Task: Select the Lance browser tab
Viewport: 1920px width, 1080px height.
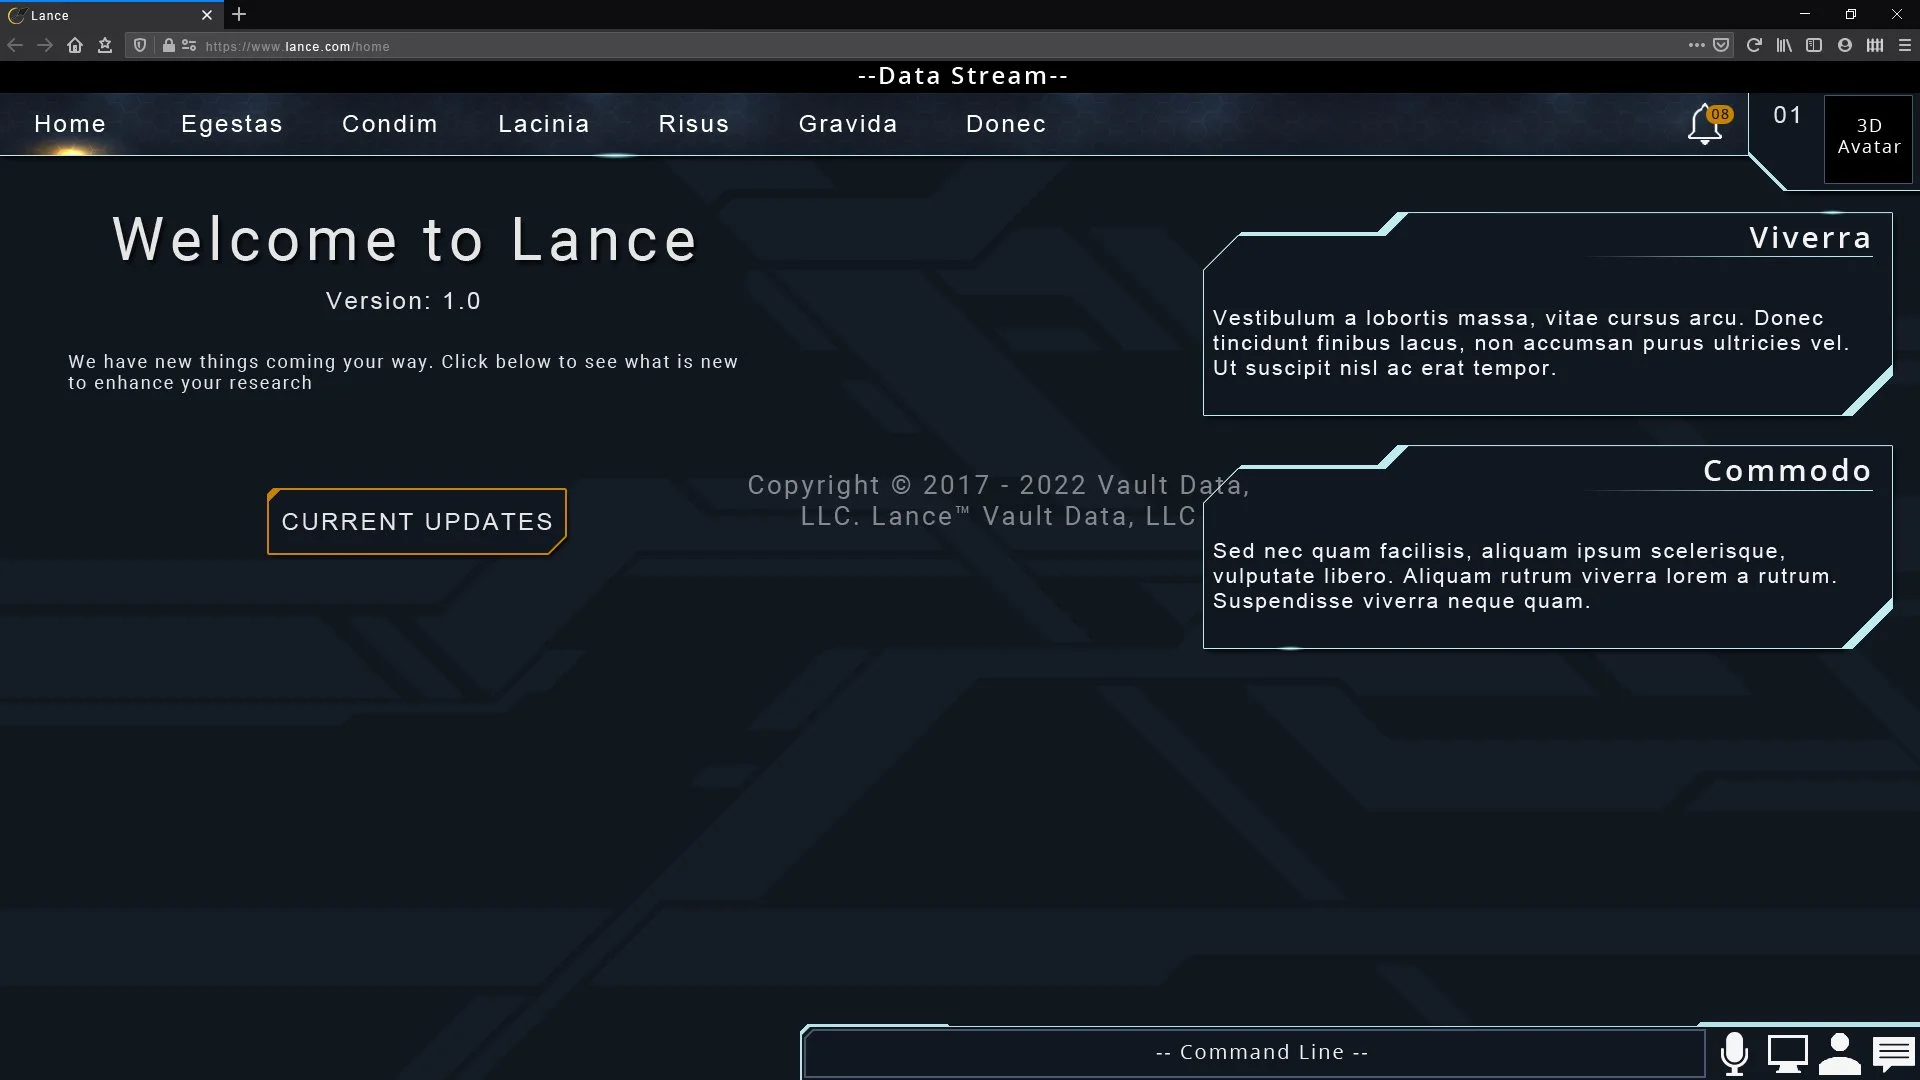Action: 110,15
